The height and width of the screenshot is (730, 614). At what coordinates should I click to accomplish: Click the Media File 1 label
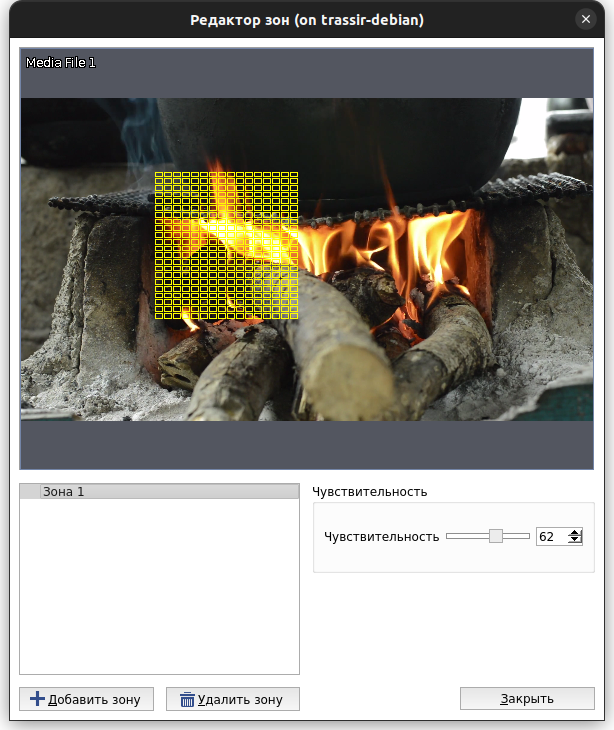pos(61,62)
